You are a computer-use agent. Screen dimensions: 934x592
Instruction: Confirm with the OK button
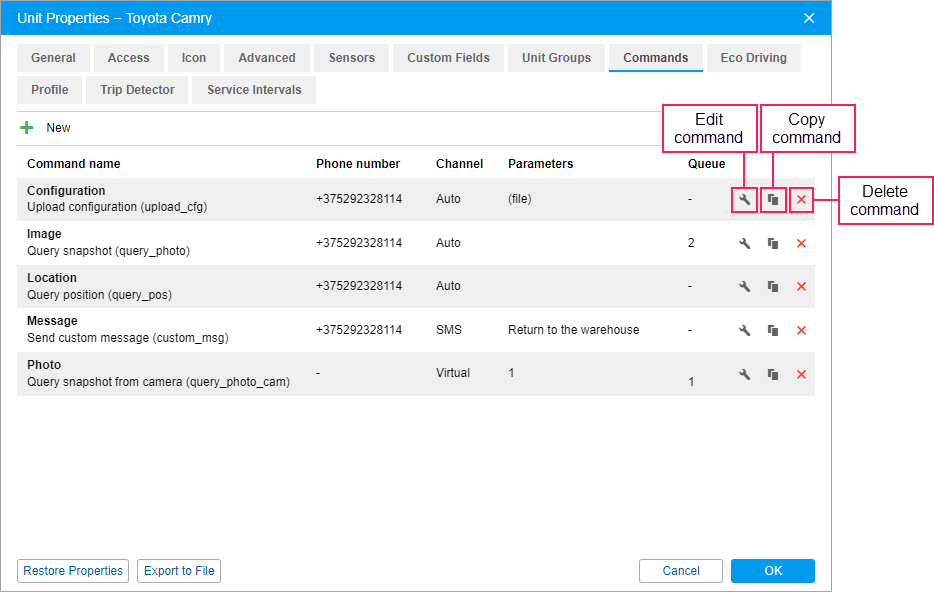(773, 571)
